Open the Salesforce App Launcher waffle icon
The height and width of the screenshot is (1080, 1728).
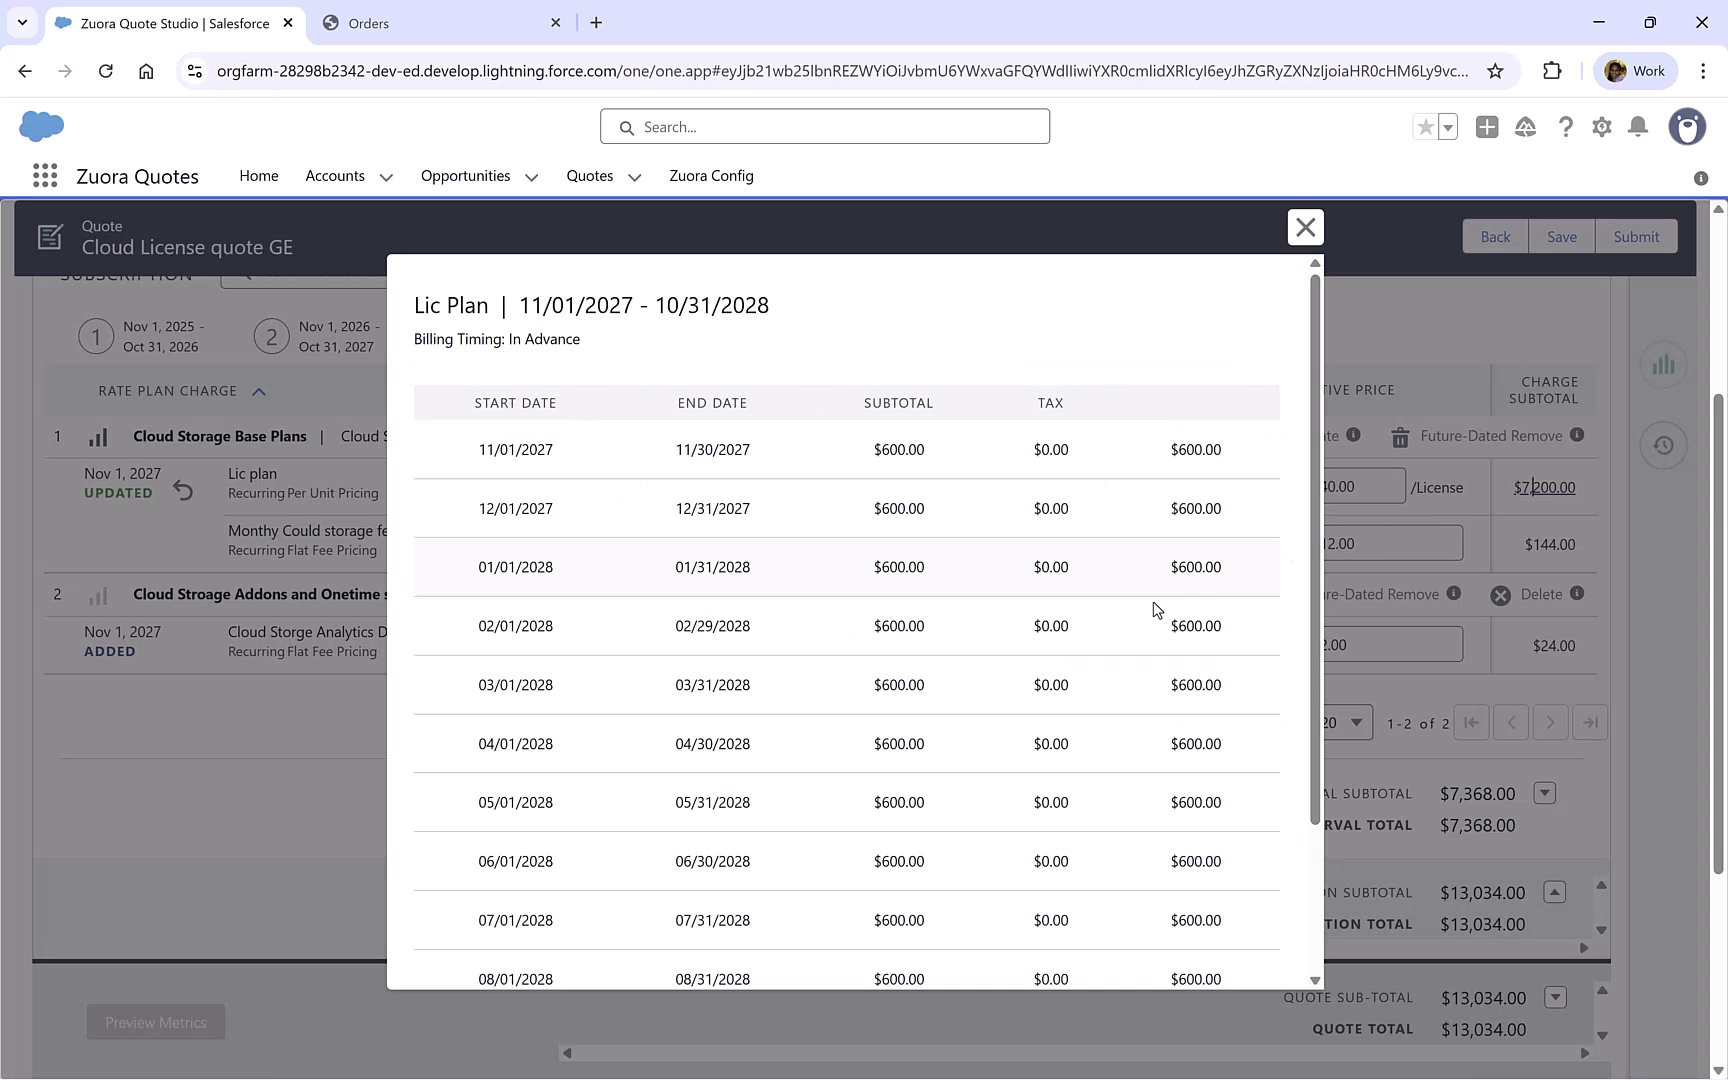click(x=44, y=175)
